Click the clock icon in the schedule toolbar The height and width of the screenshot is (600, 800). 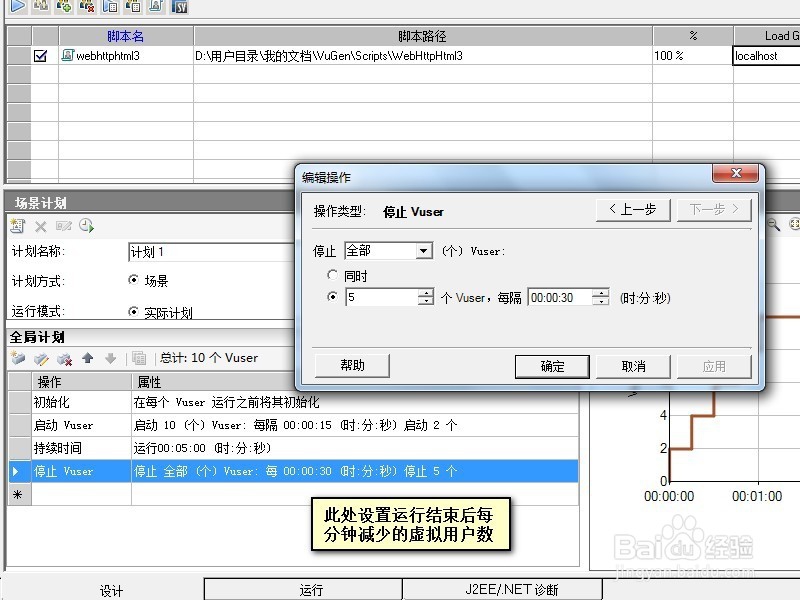pyautogui.click(x=85, y=227)
